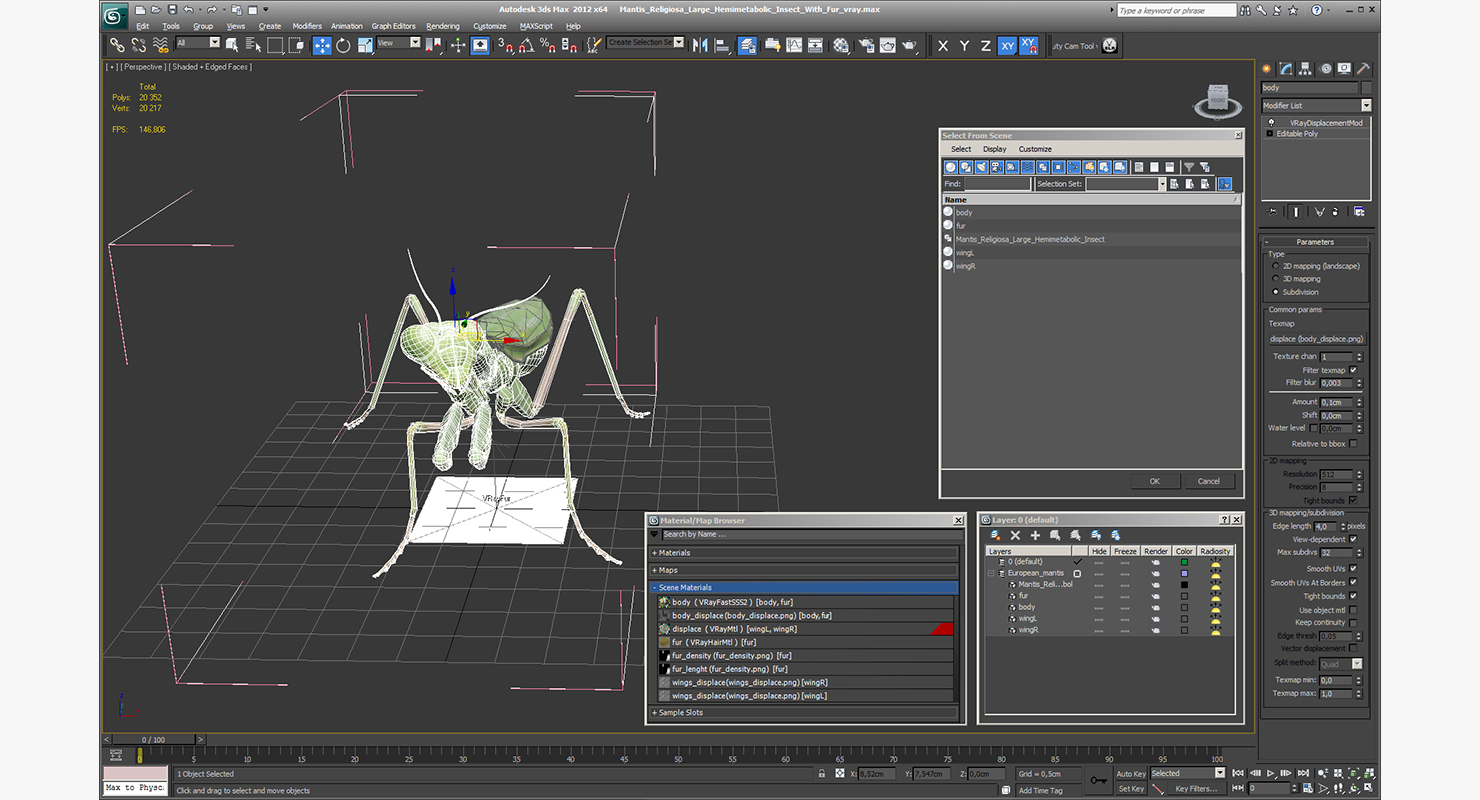Click the Set Key key icon
This screenshot has width=1480, height=800.
(x=1098, y=780)
